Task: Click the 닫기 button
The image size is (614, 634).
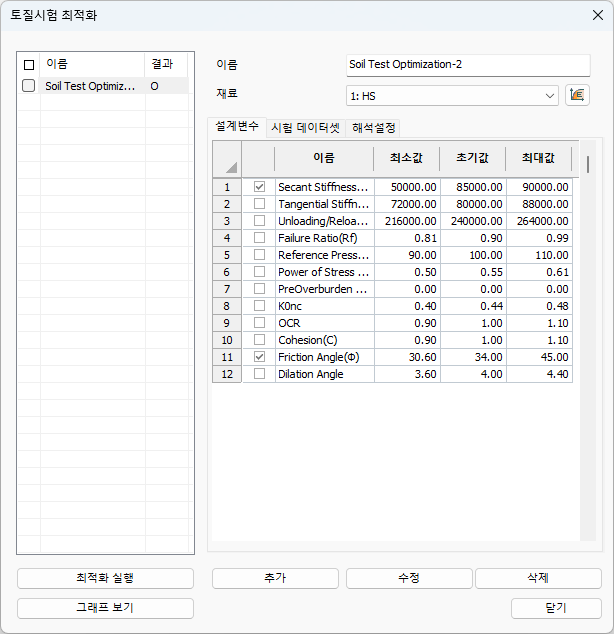Action: coord(556,608)
